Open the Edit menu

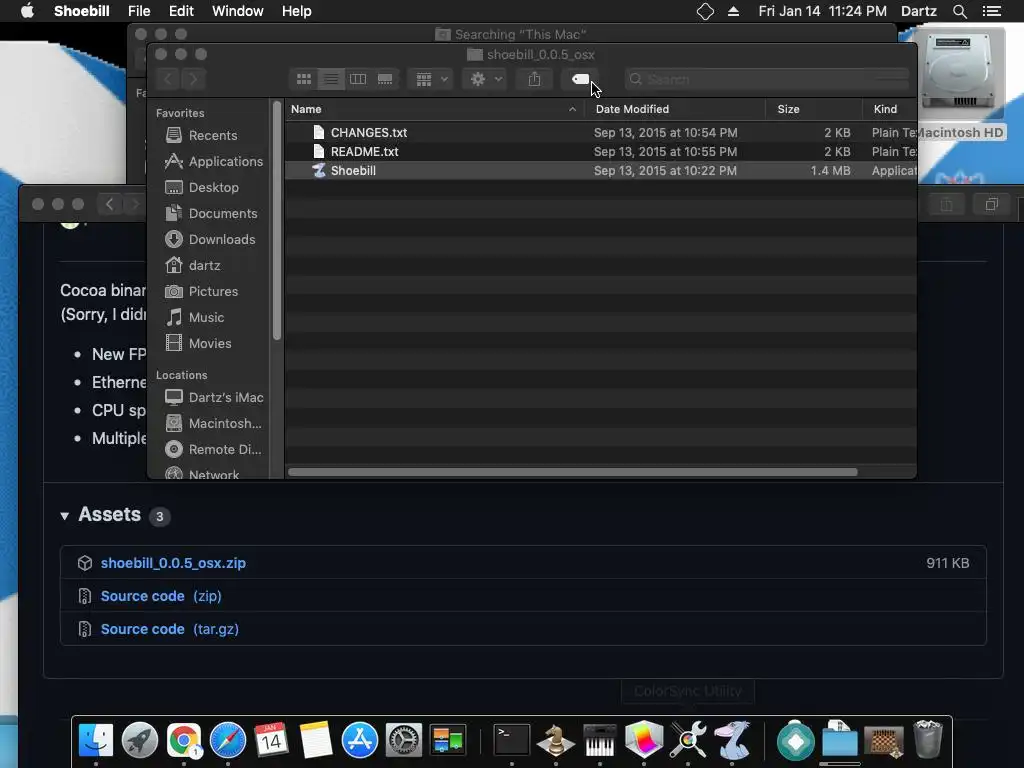tap(181, 11)
